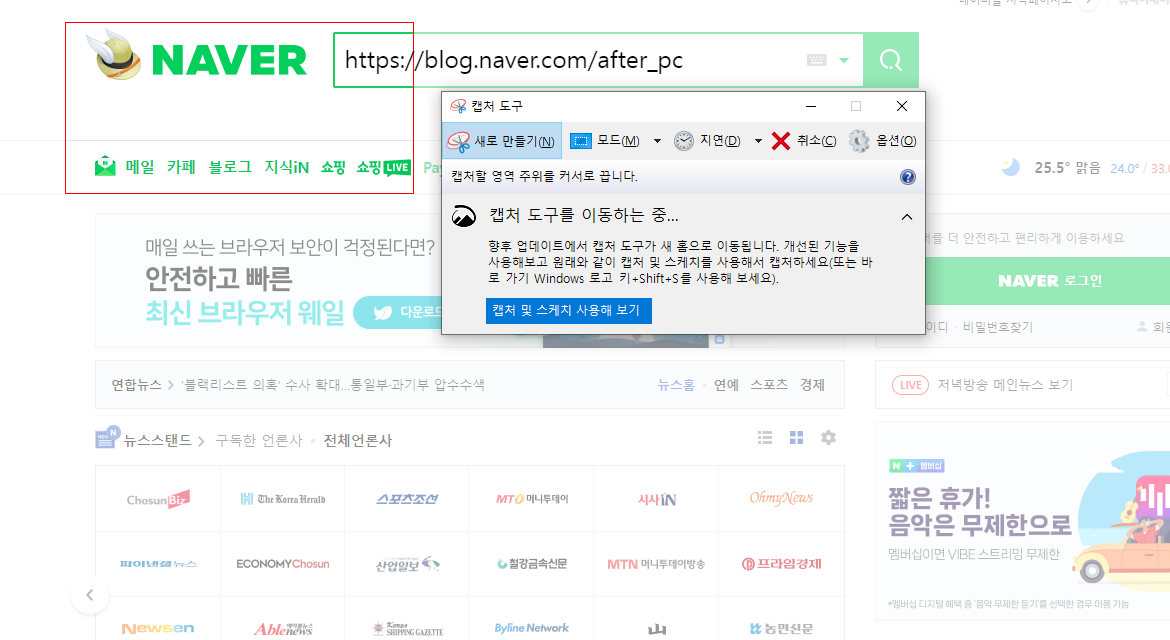The image size is (1170, 640).
Task: Click the 시사IN press logo
Action: pyautogui.click(x=657, y=499)
